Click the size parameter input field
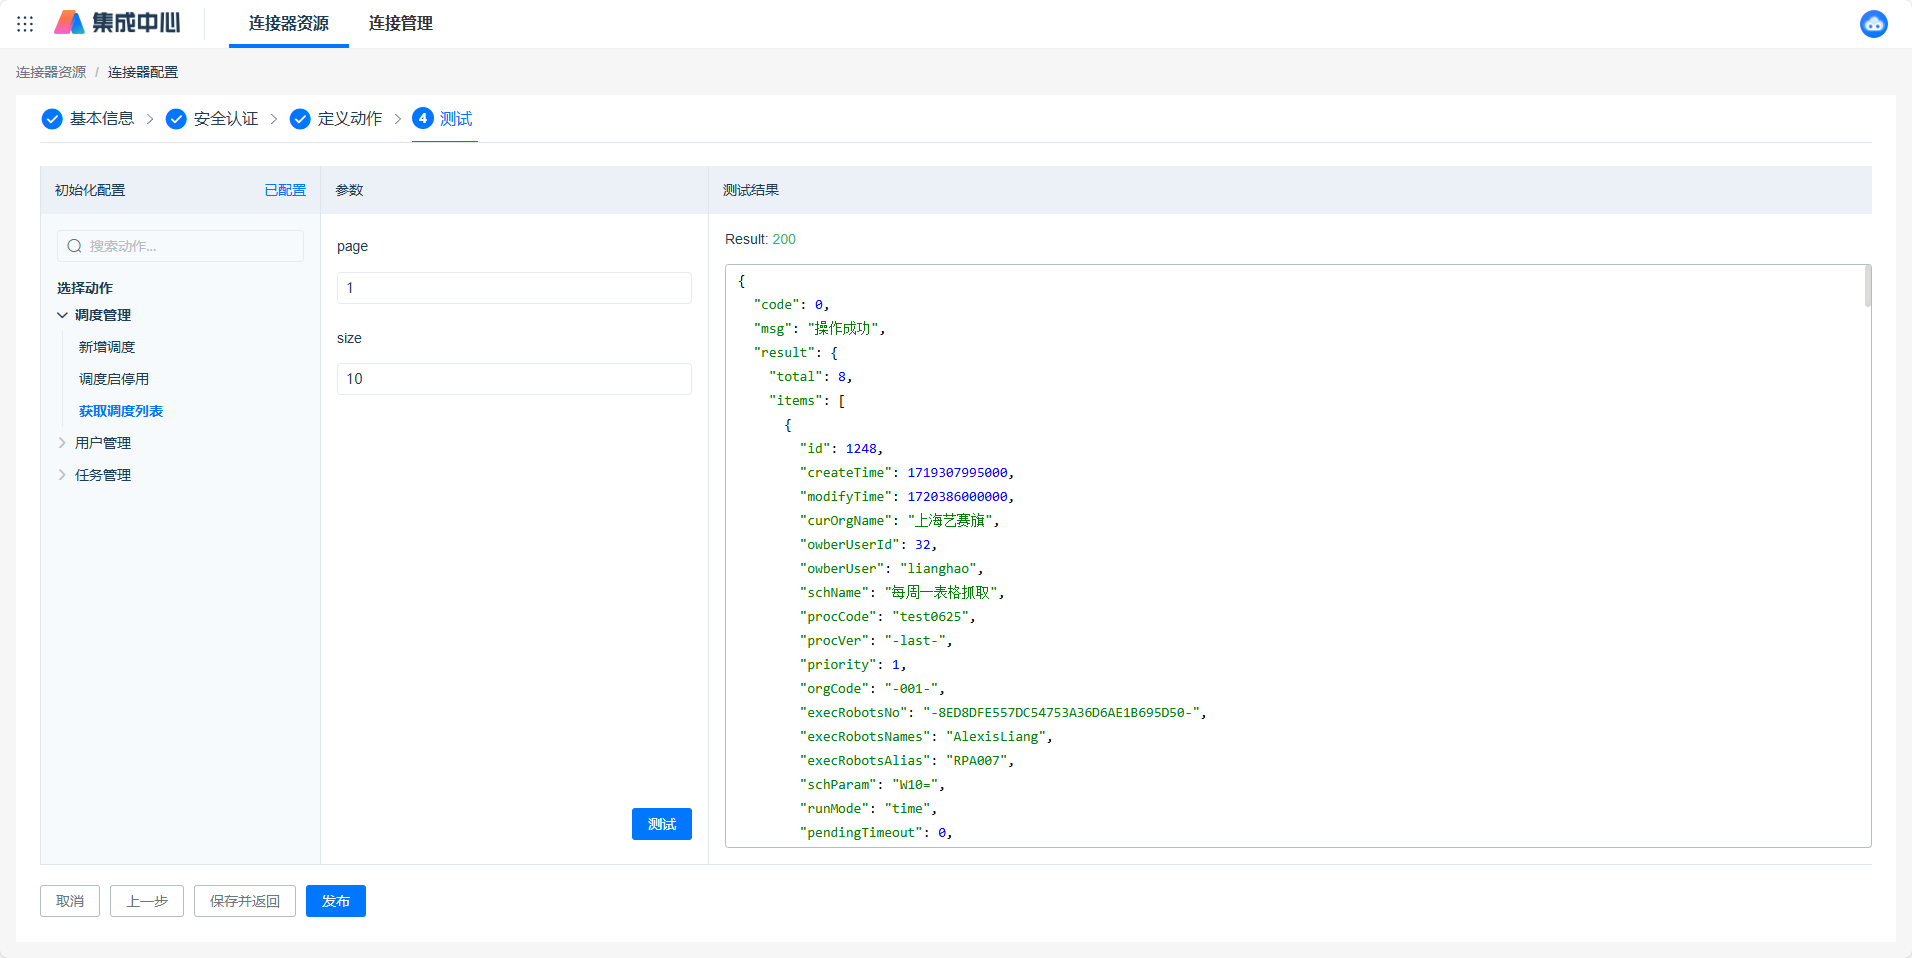1912x958 pixels. (x=514, y=379)
